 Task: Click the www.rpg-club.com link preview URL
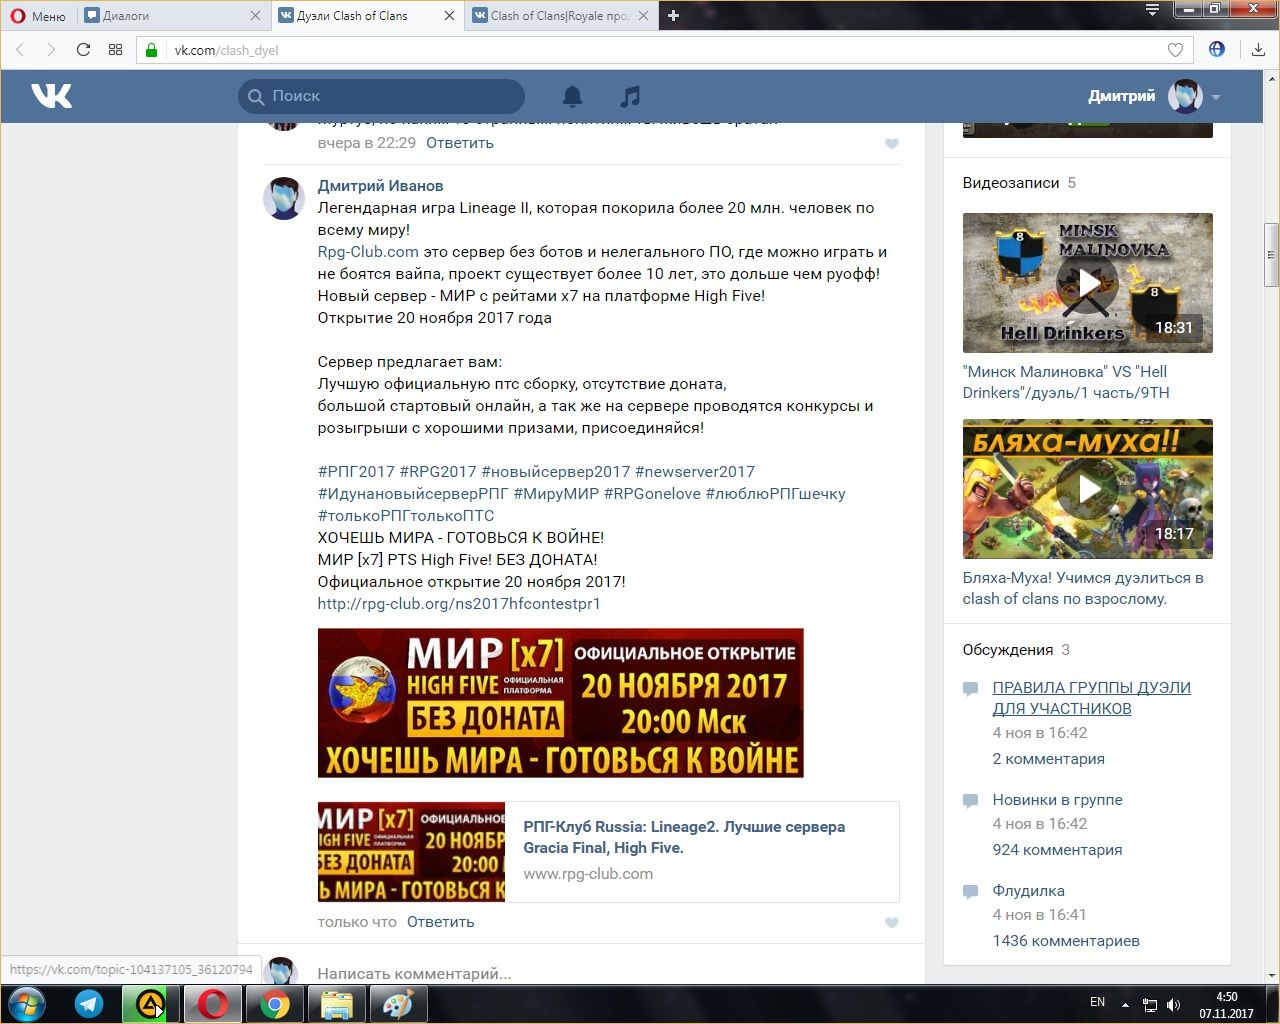point(588,874)
